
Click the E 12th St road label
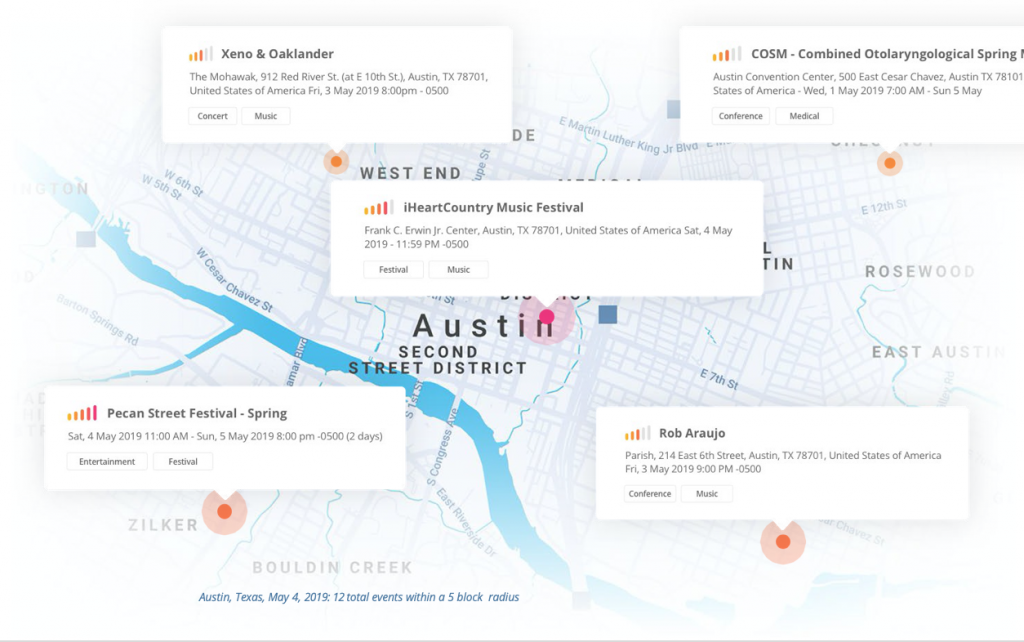click(884, 208)
